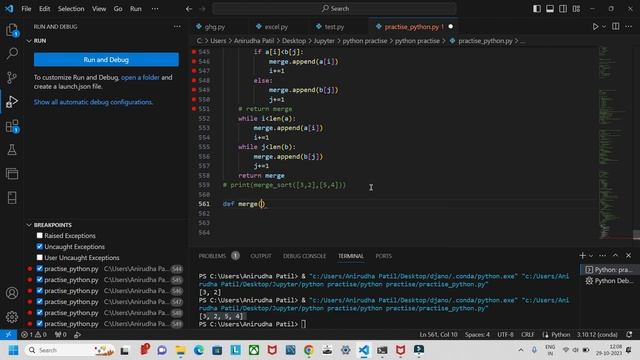Open Google Chrome from the taskbar

tap(309, 350)
